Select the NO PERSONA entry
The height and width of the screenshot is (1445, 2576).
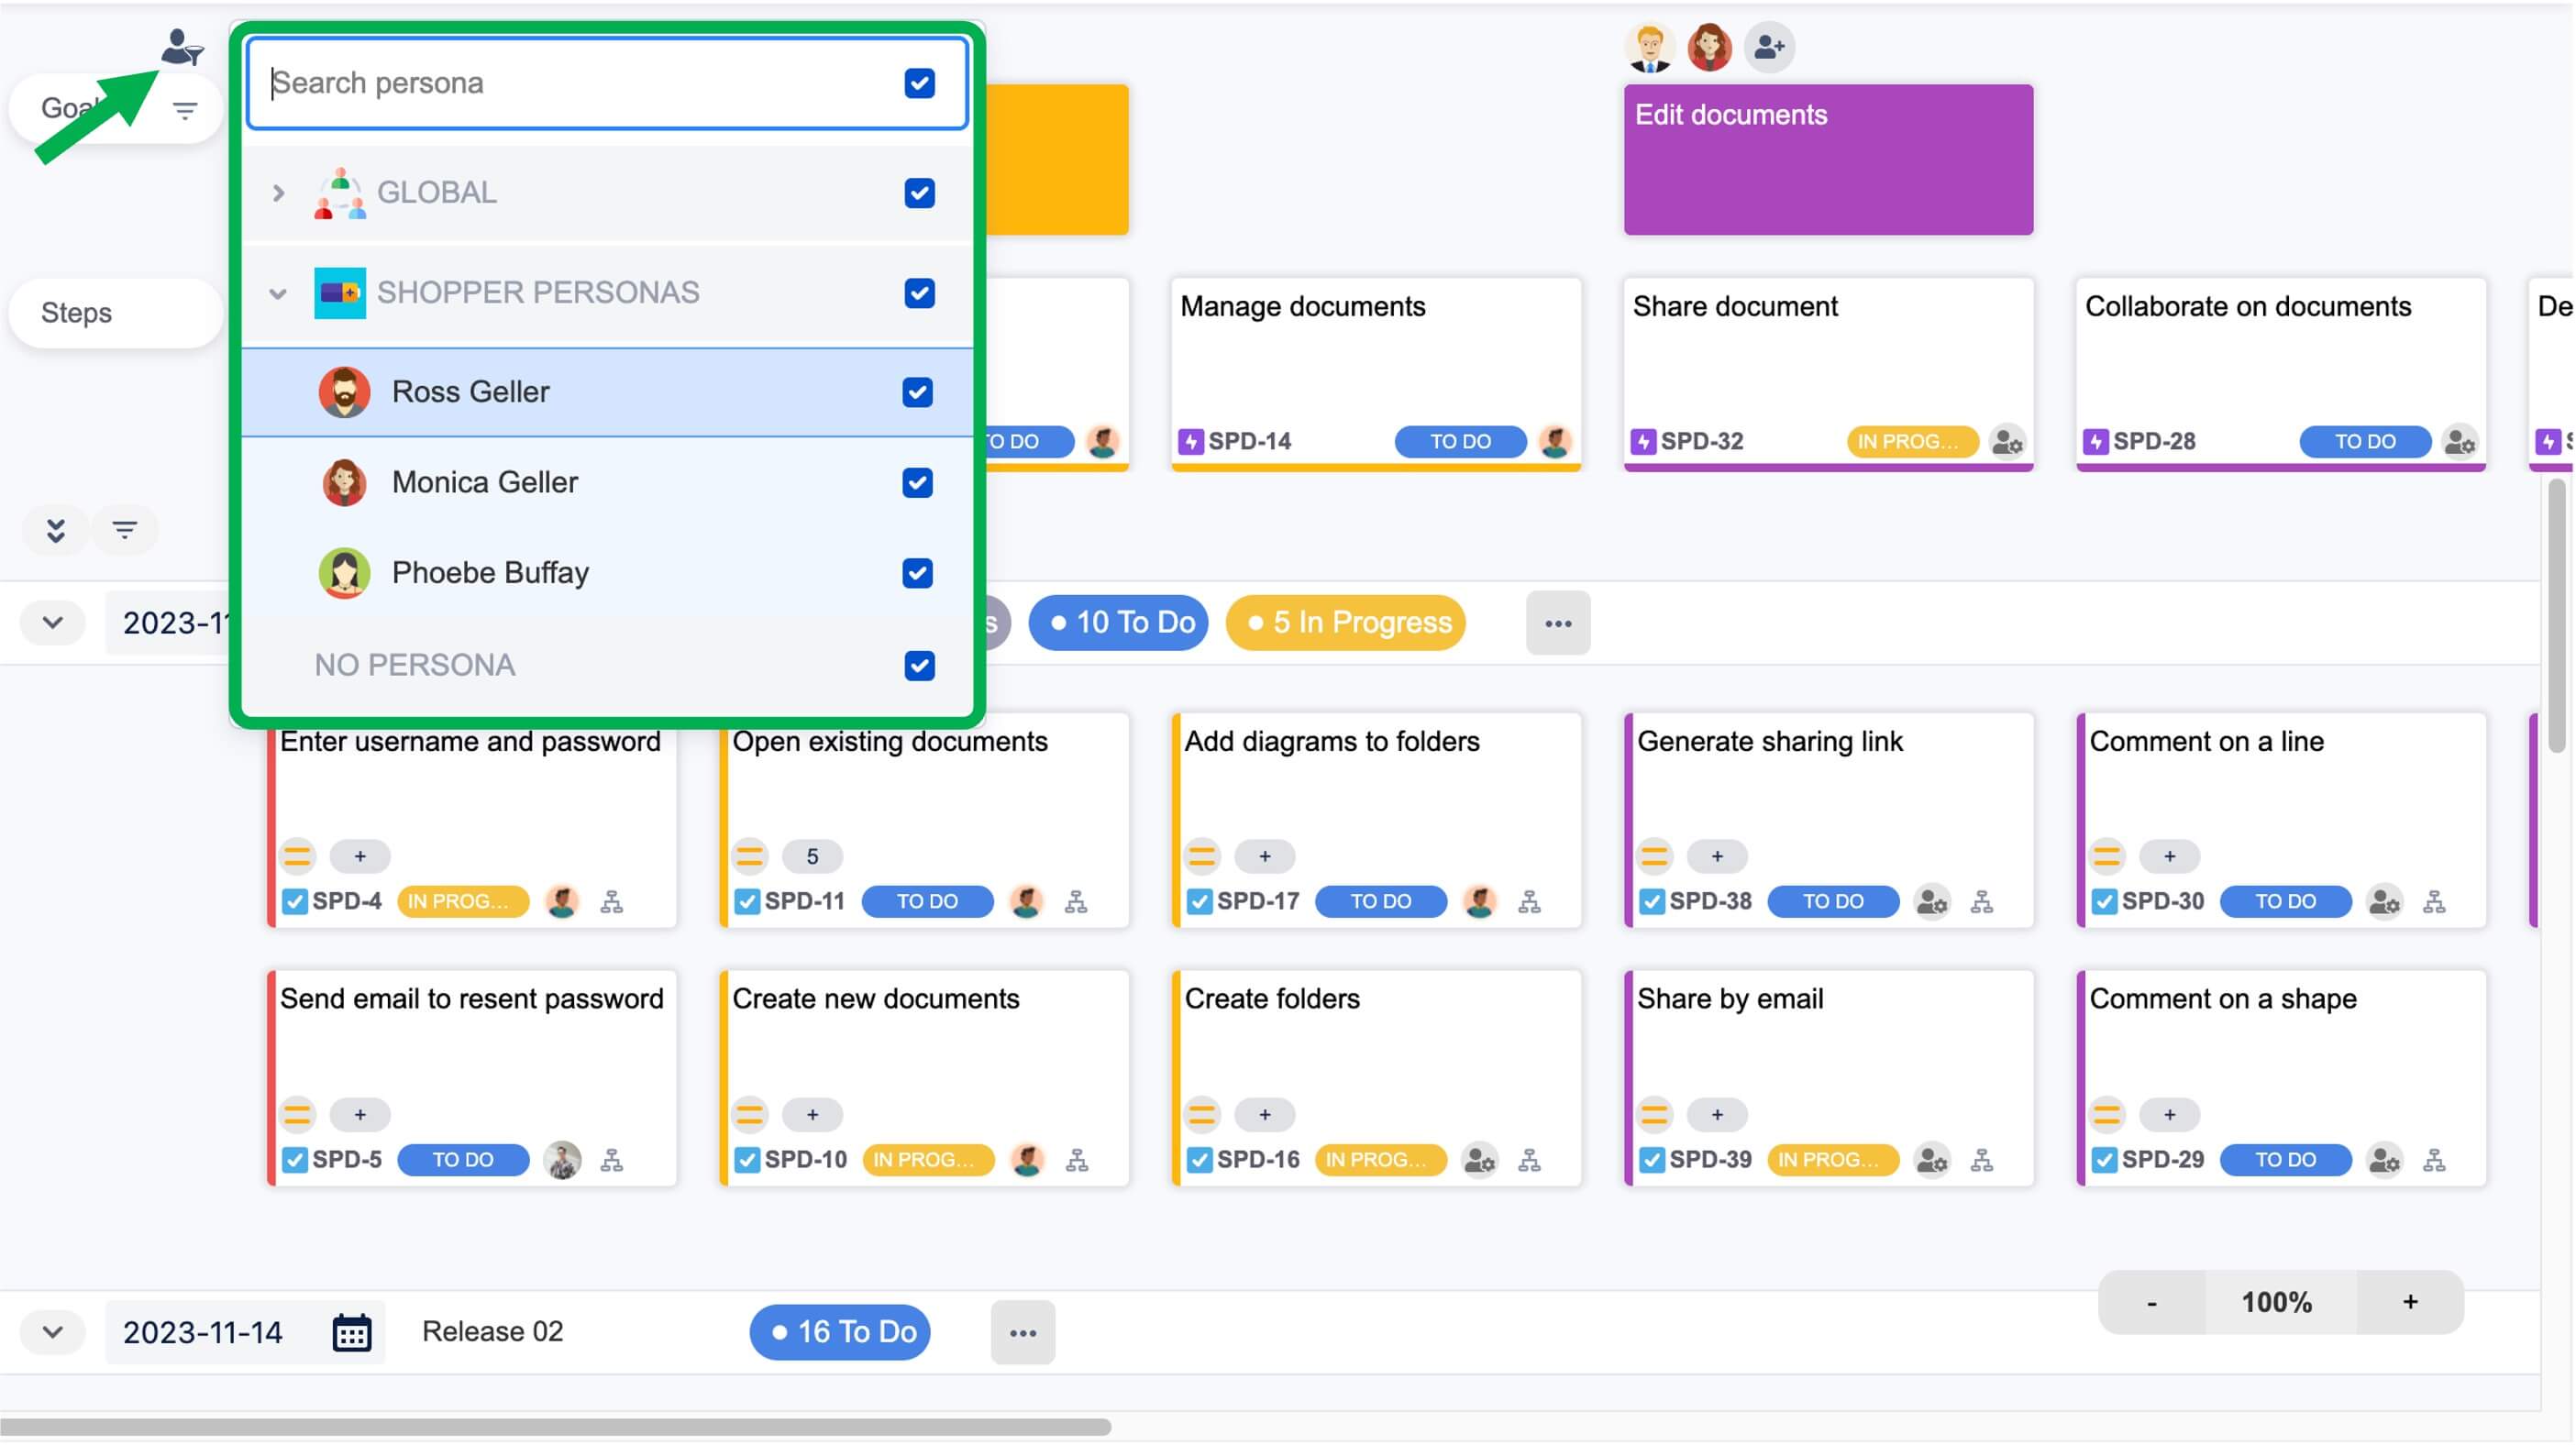point(608,666)
